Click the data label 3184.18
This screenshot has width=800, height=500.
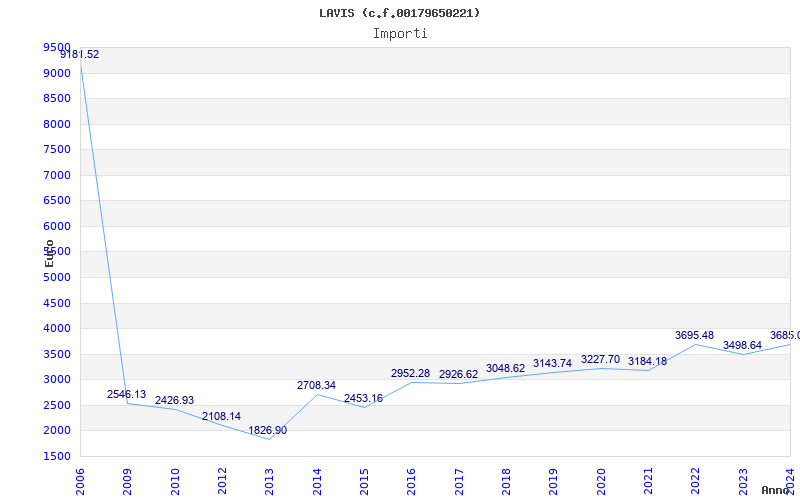[647, 362]
